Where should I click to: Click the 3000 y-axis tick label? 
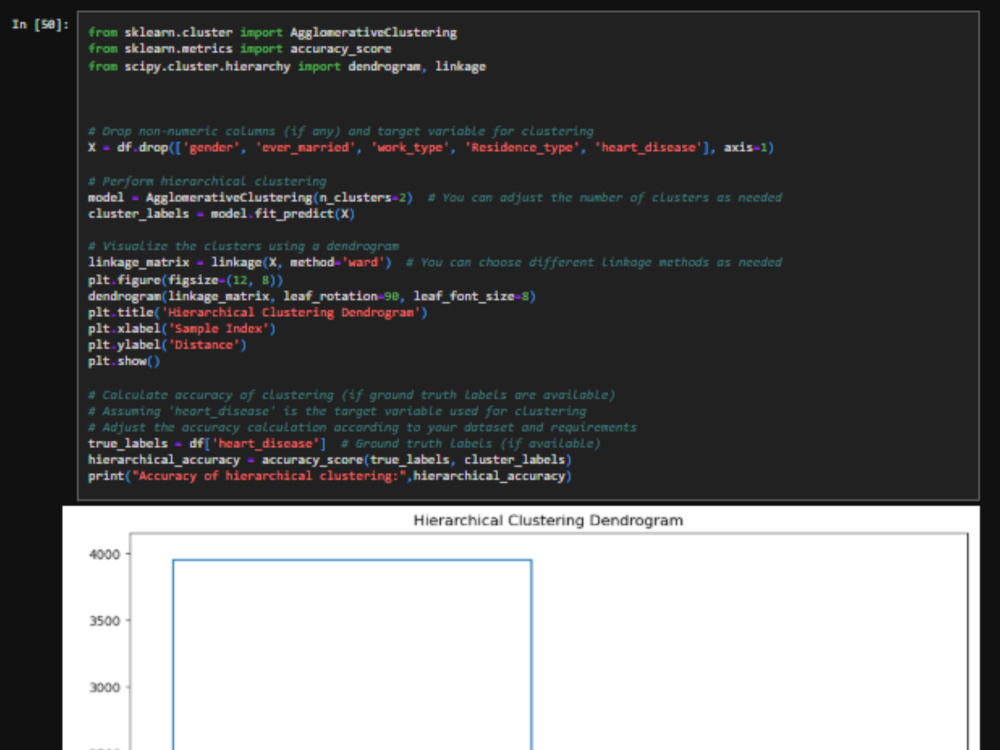[105, 688]
